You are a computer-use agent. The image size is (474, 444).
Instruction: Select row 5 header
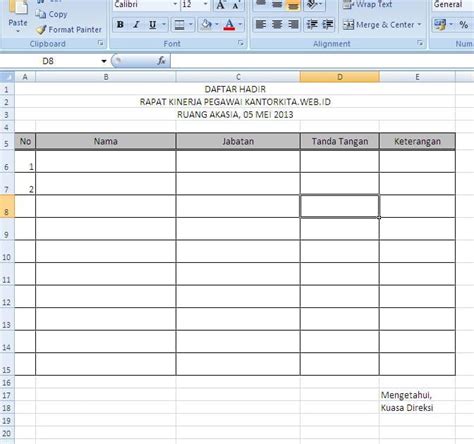pos(7,141)
